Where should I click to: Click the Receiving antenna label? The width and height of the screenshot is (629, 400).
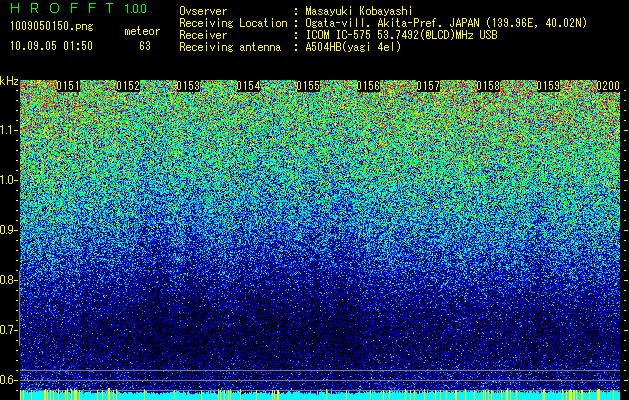tap(230, 47)
